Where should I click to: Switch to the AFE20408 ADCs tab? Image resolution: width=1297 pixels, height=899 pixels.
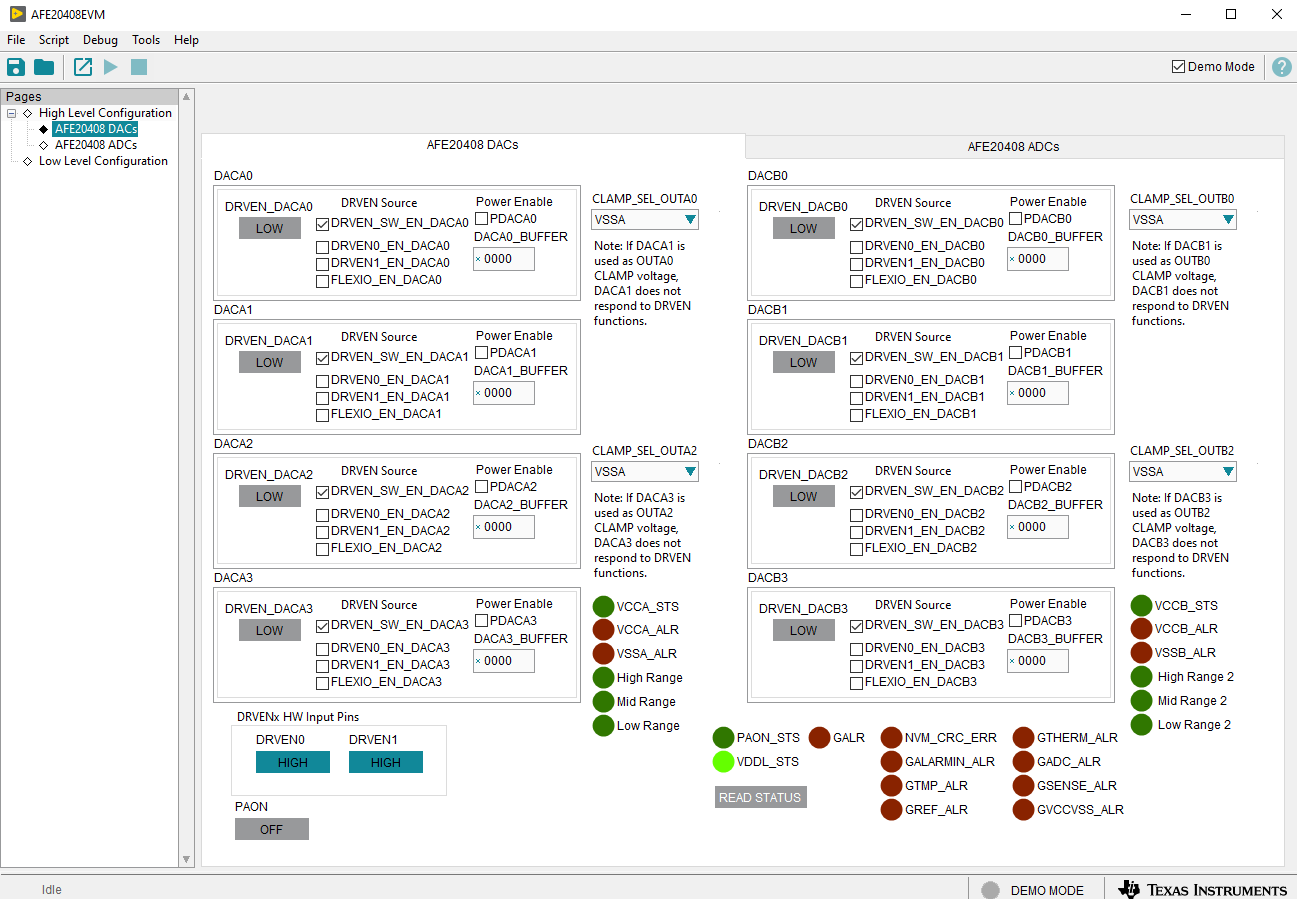pyautogui.click(x=1013, y=147)
